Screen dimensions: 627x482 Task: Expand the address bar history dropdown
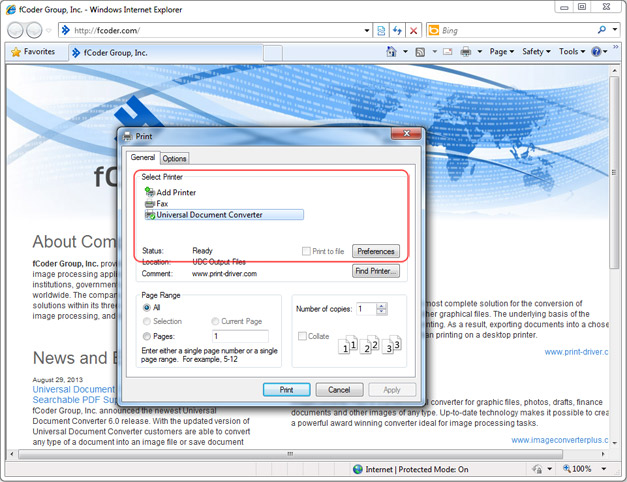point(367,30)
